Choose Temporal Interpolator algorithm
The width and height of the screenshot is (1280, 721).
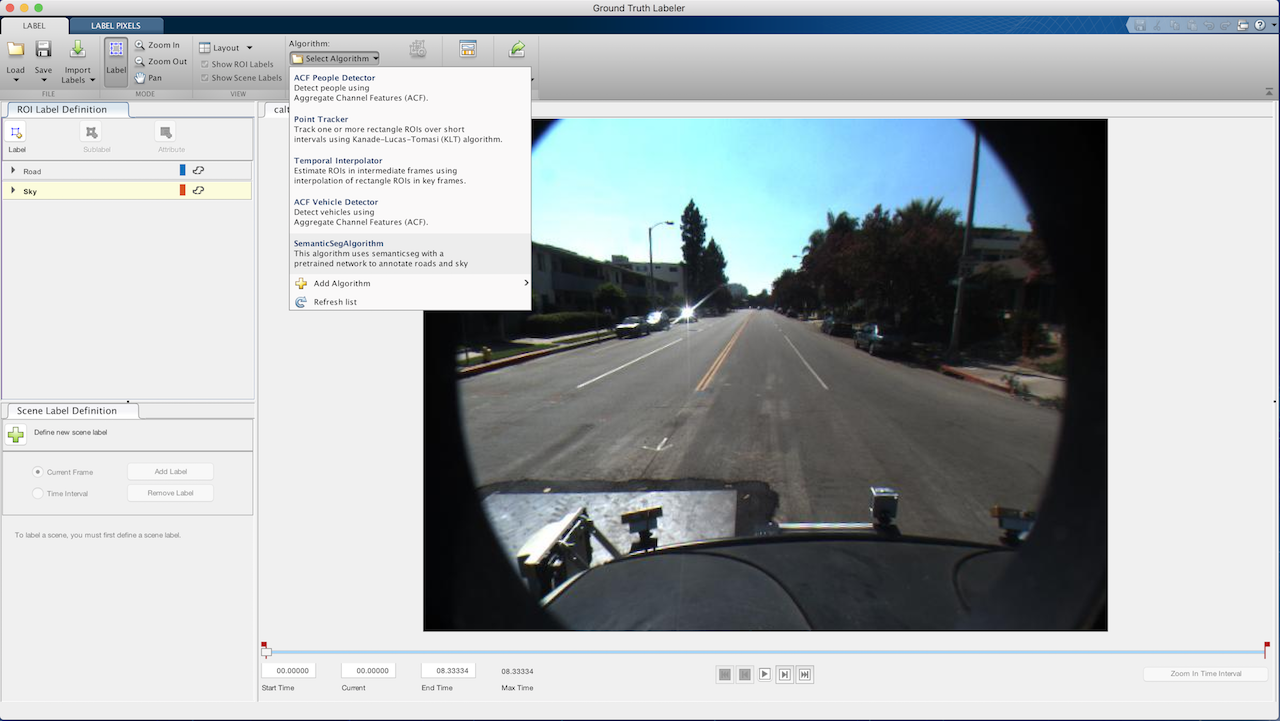click(410, 170)
